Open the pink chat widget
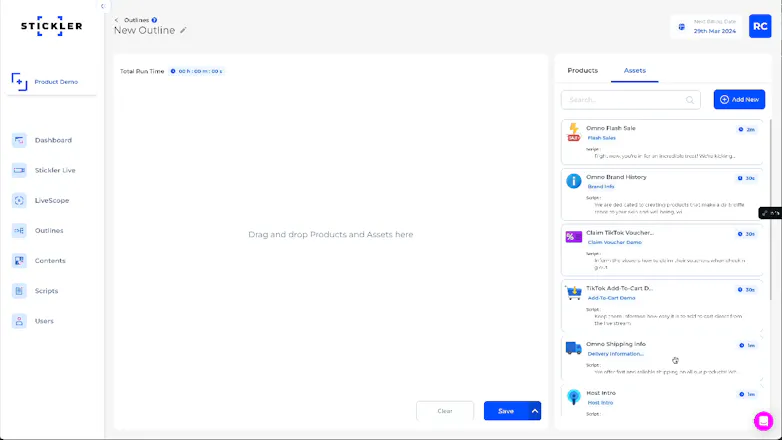 click(763, 421)
